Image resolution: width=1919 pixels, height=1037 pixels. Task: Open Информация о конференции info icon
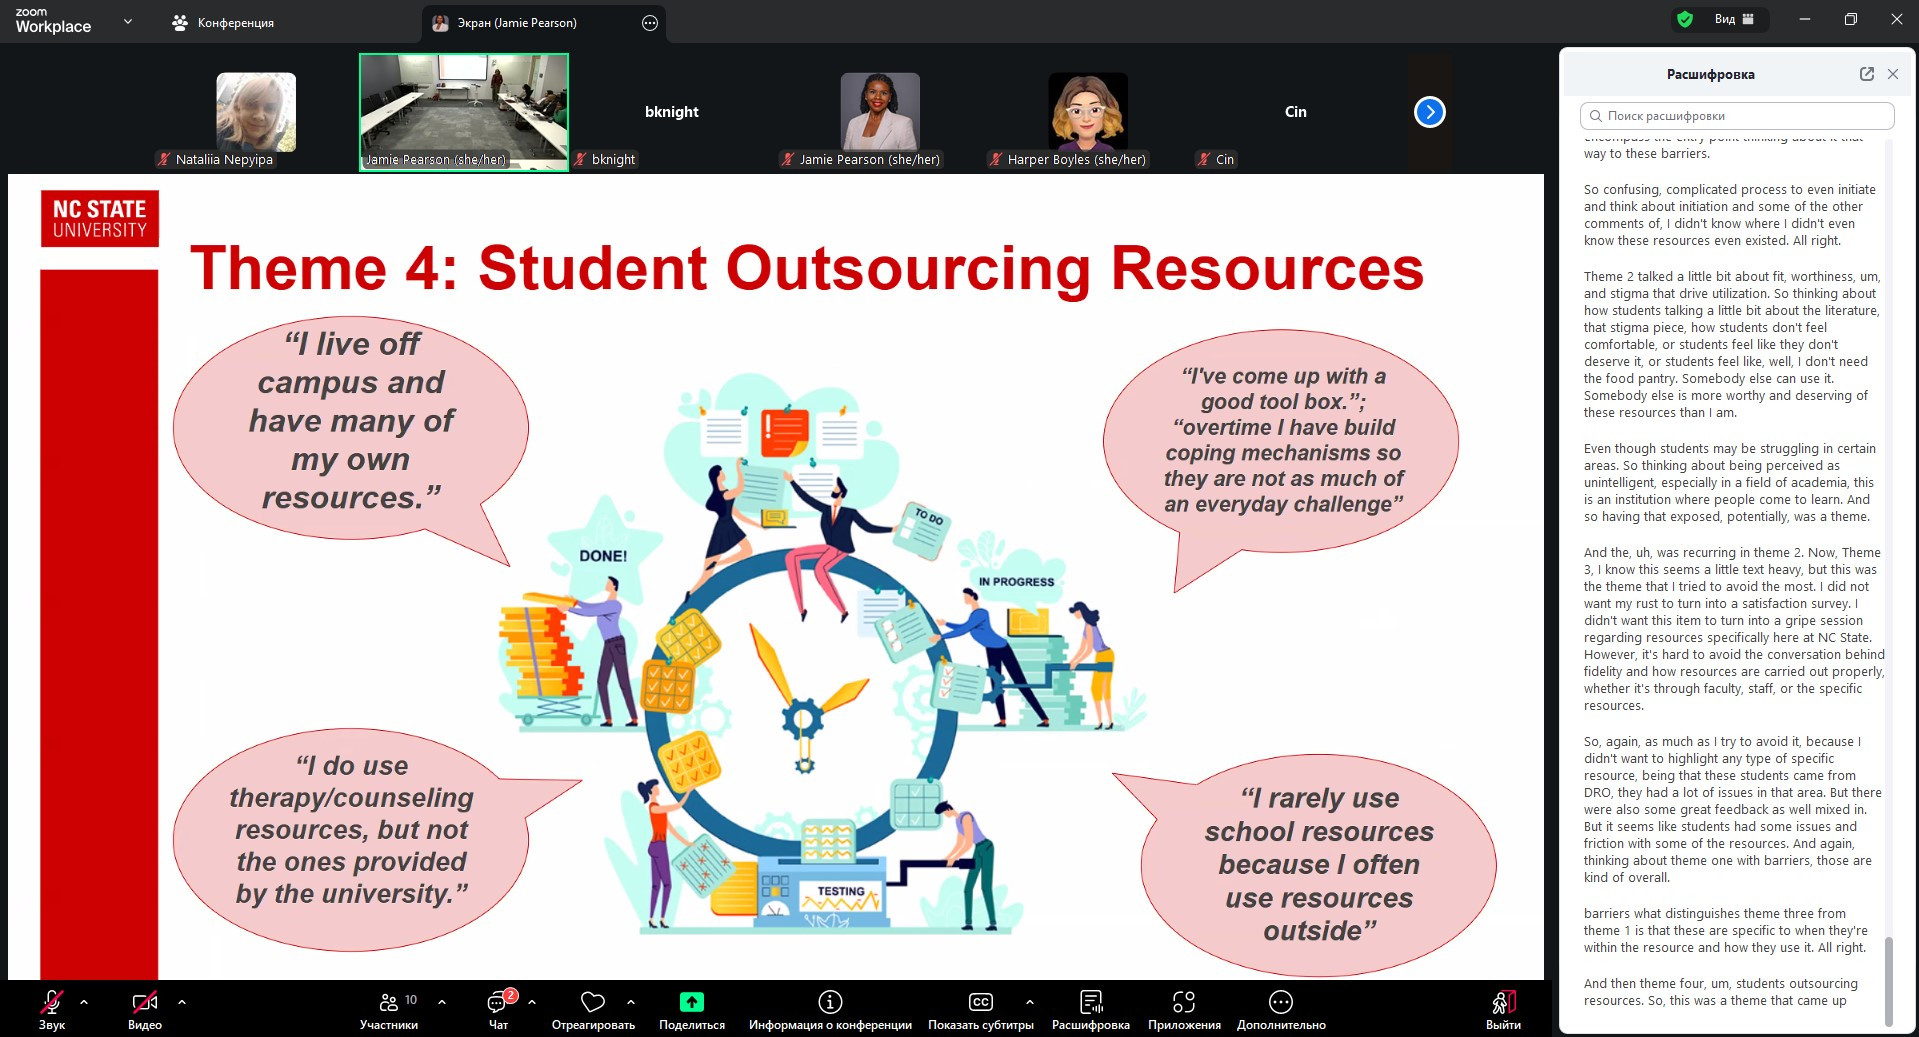(830, 1003)
